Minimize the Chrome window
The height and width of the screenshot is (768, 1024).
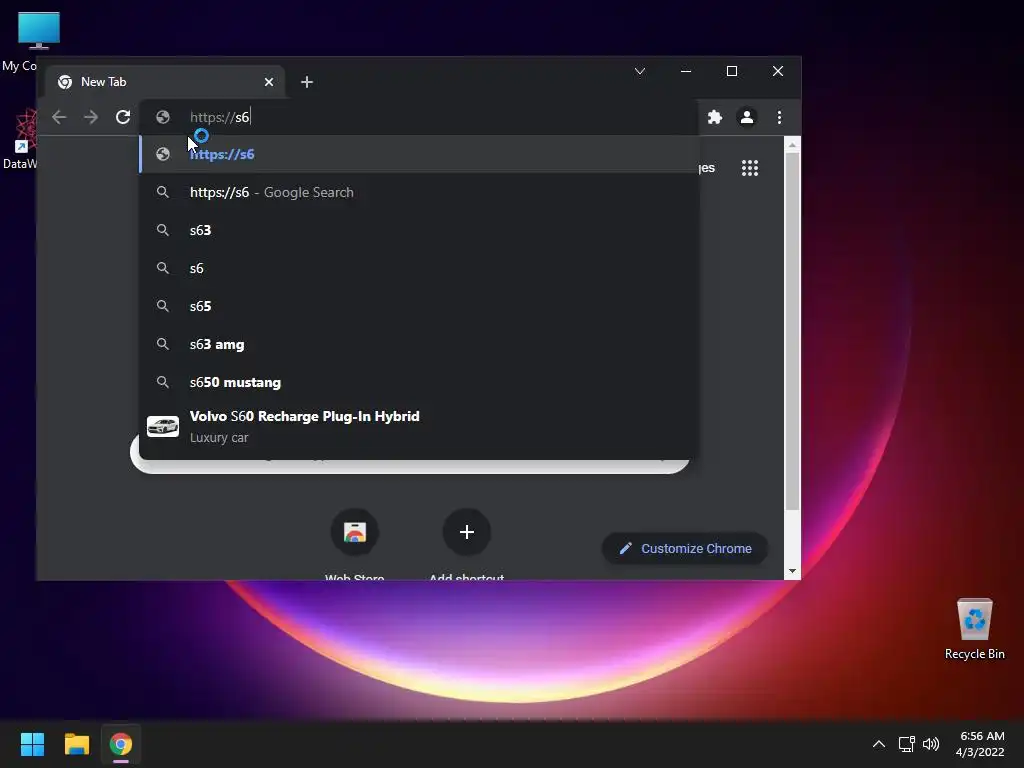click(x=686, y=71)
